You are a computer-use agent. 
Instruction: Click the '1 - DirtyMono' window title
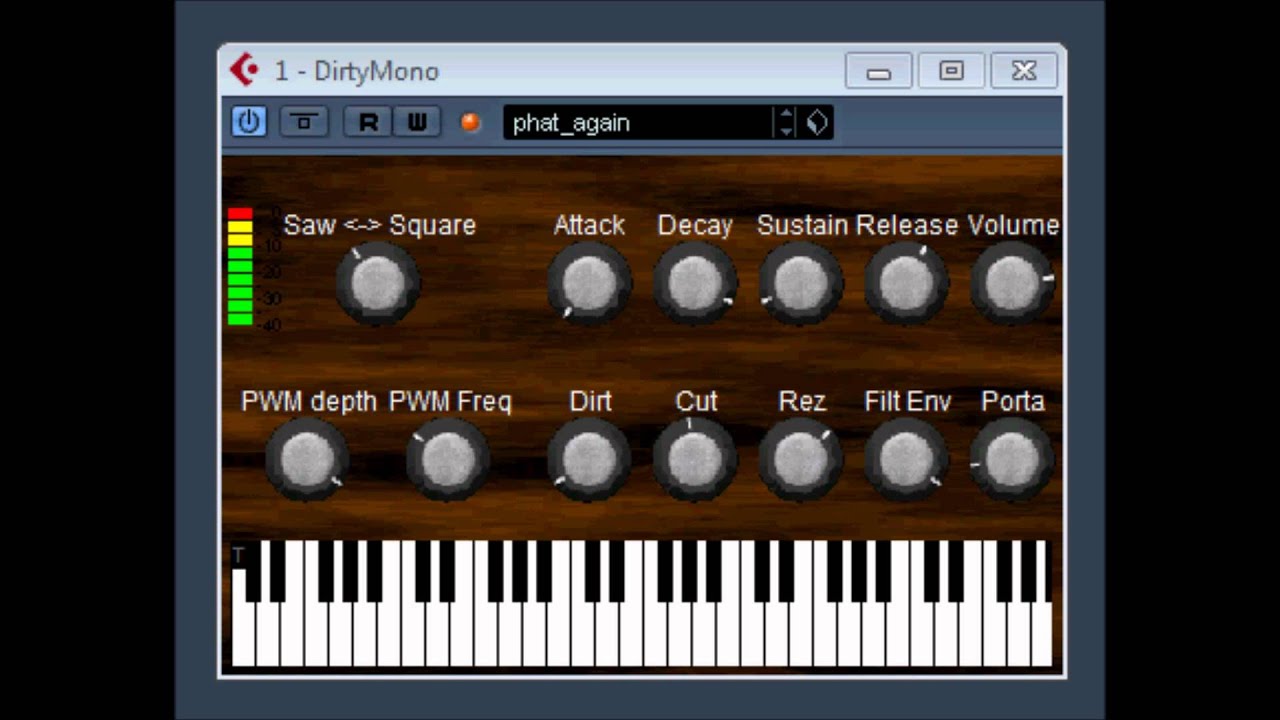[x=356, y=71]
